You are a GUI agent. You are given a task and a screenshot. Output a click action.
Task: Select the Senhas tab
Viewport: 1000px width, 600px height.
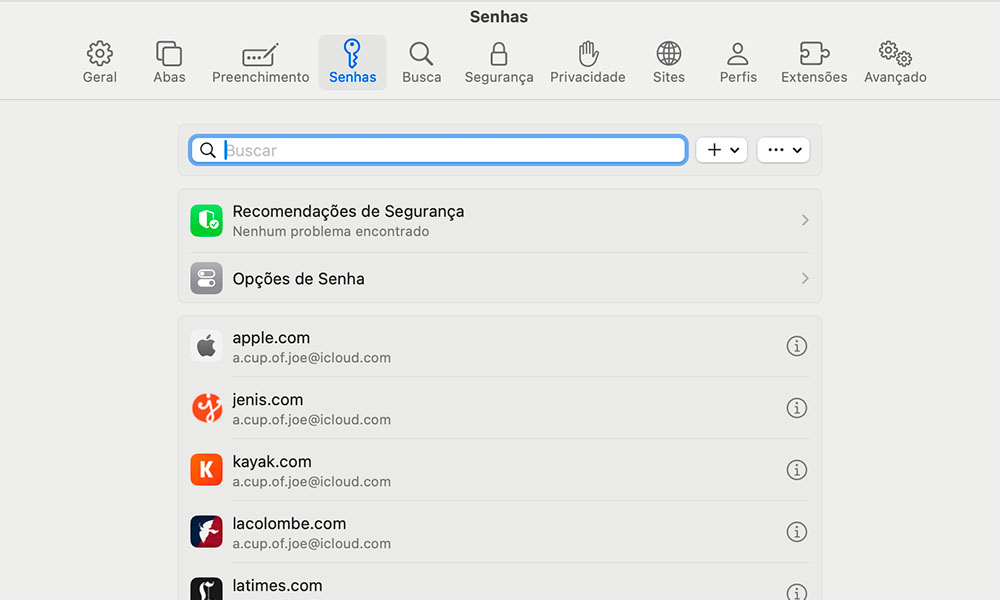352,60
